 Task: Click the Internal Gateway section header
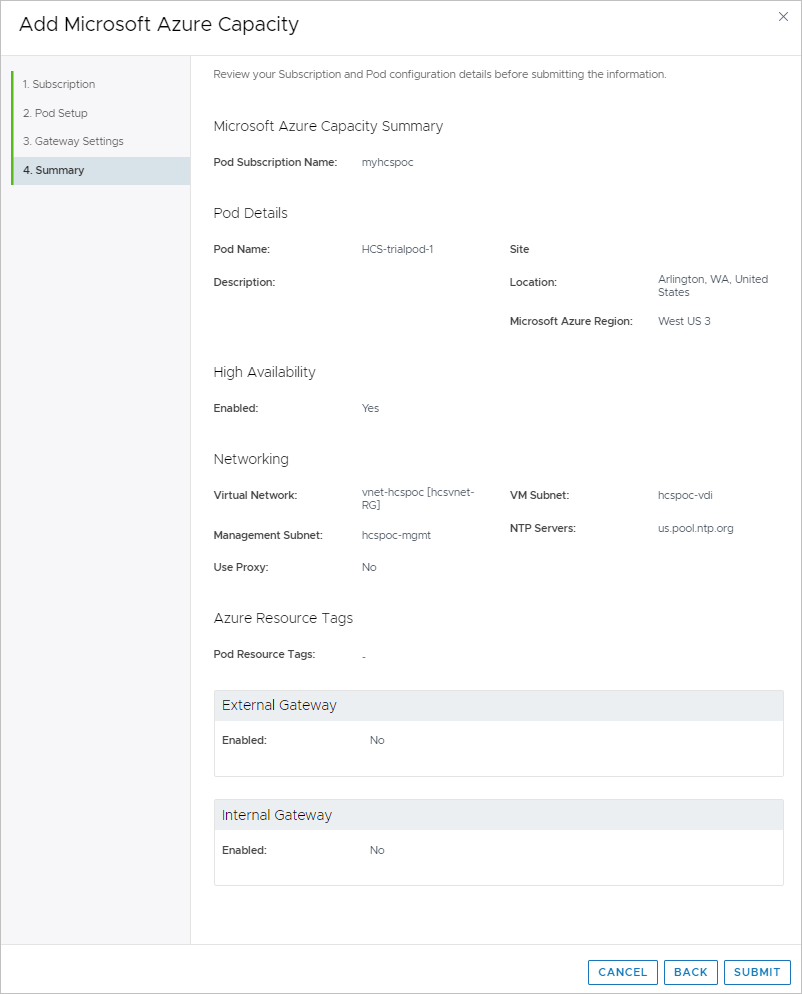click(x=499, y=815)
